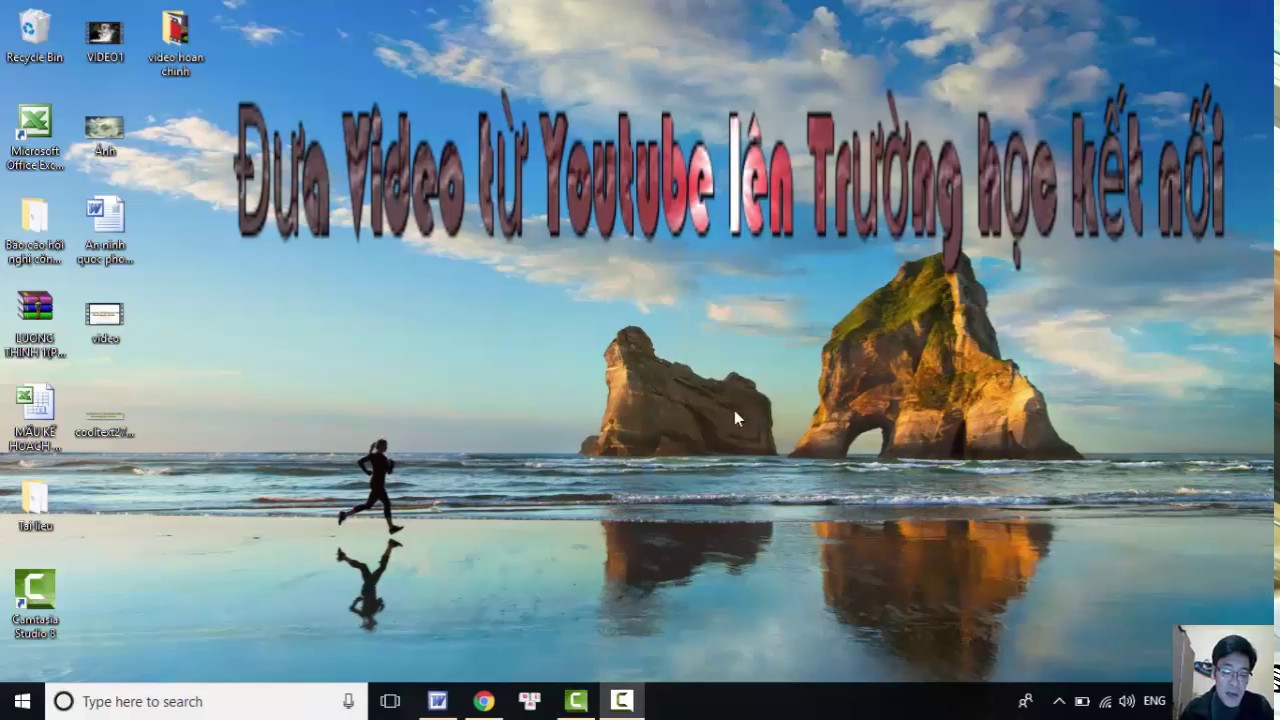
Task: Select the 'video hoan chinh' archive icon
Action: [x=175, y=45]
